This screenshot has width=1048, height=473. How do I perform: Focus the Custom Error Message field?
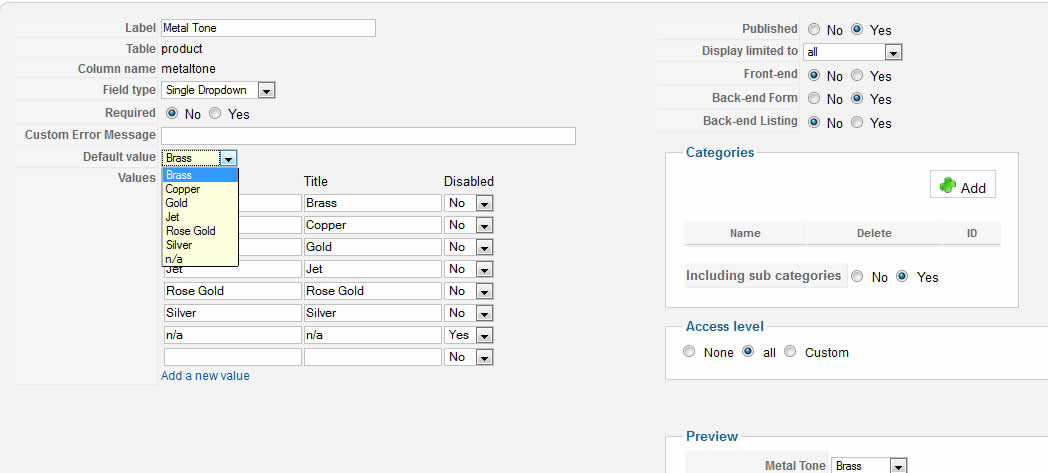[x=368, y=136]
